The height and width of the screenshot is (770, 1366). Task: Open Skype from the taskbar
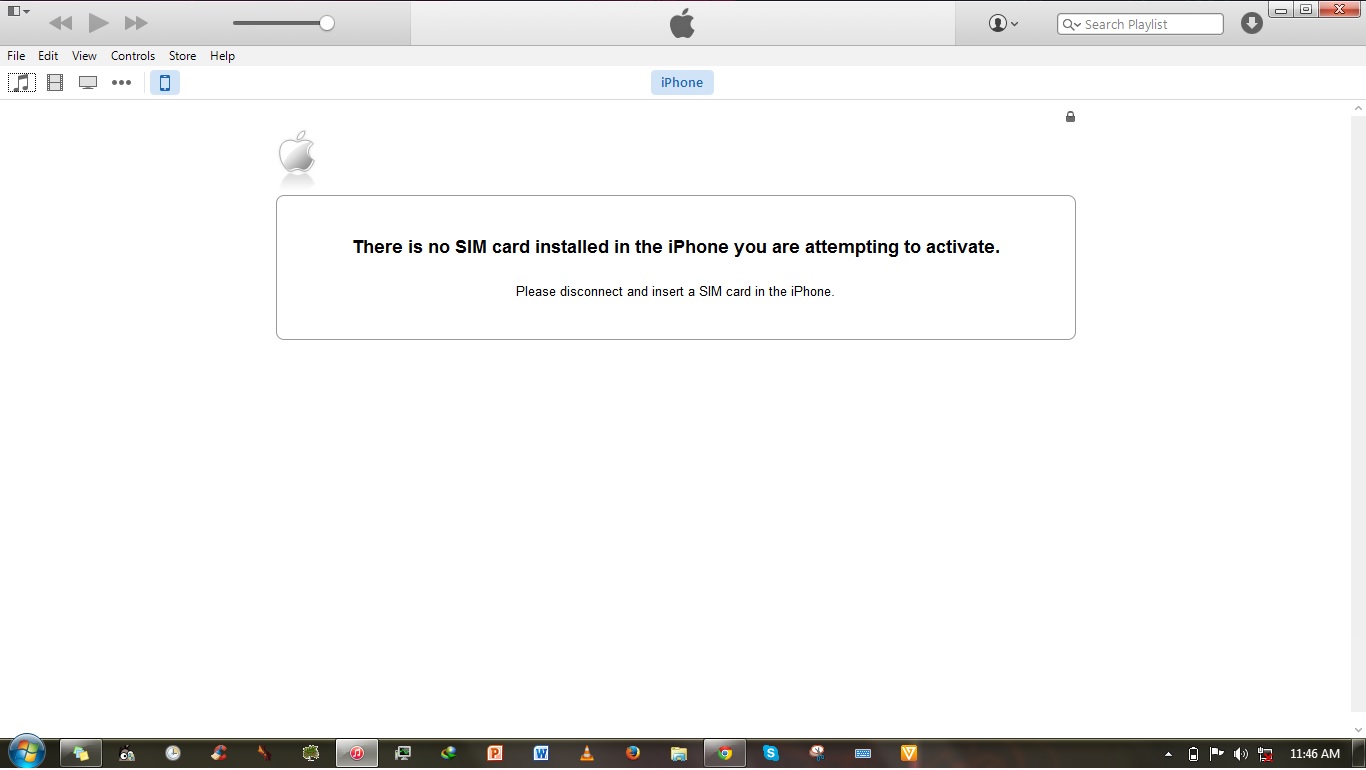click(x=771, y=754)
